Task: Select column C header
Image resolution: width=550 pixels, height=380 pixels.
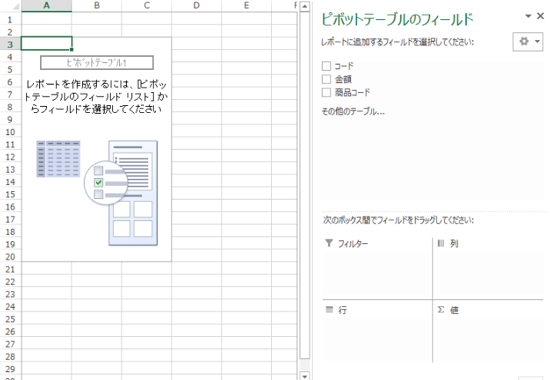Action: 147,5
